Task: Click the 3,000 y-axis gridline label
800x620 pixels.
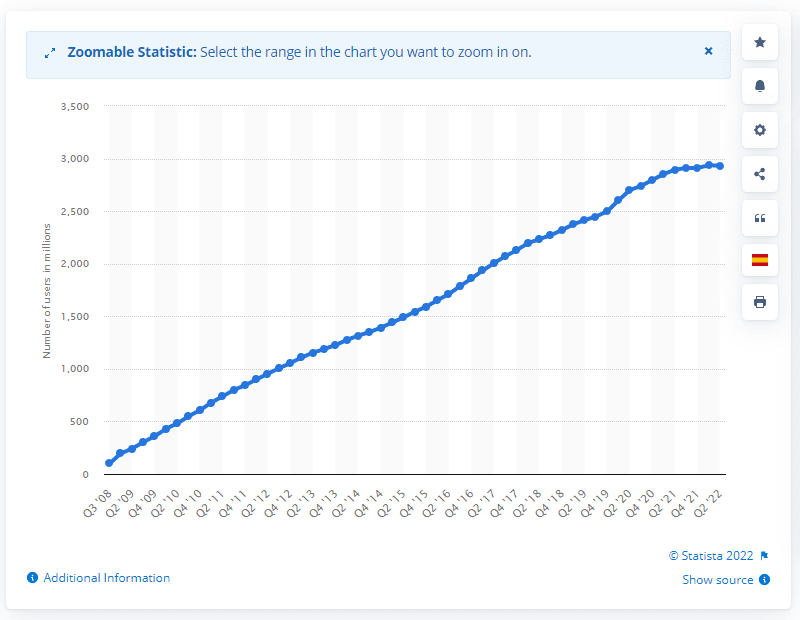Action: click(x=76, y=159)
